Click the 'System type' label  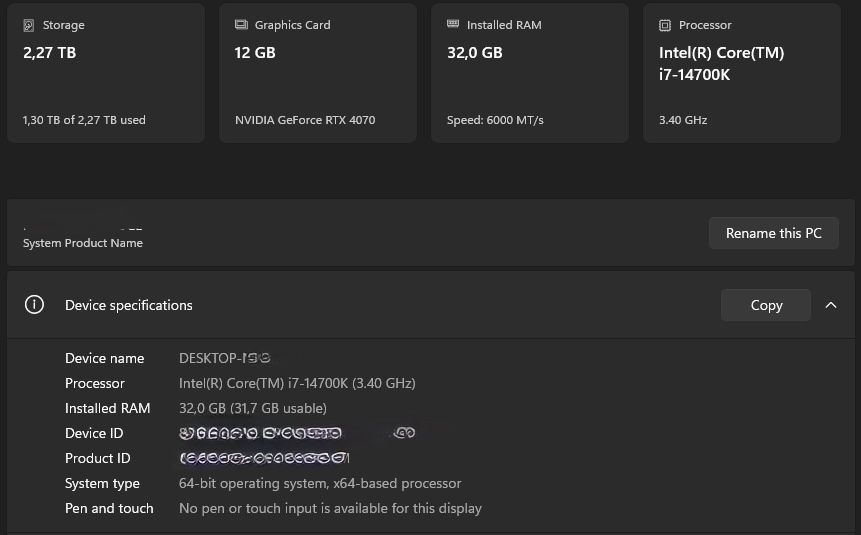pyautogui.click(x=102, y=483)
